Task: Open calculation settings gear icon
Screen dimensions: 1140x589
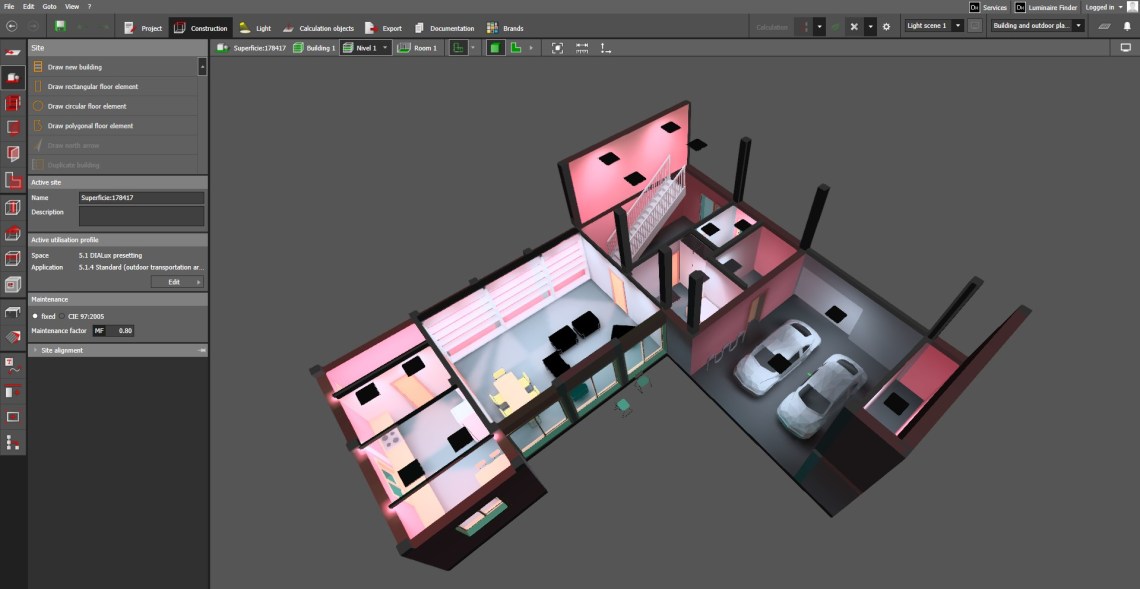Action: (x=885, y=26)
